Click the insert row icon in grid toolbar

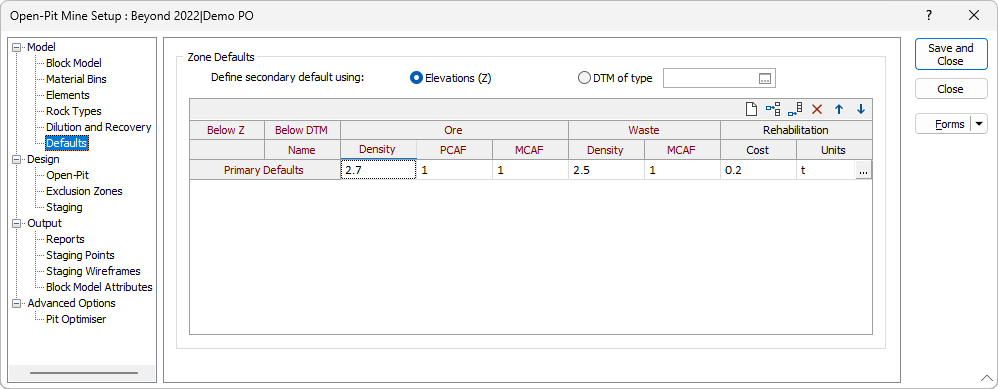773,110
